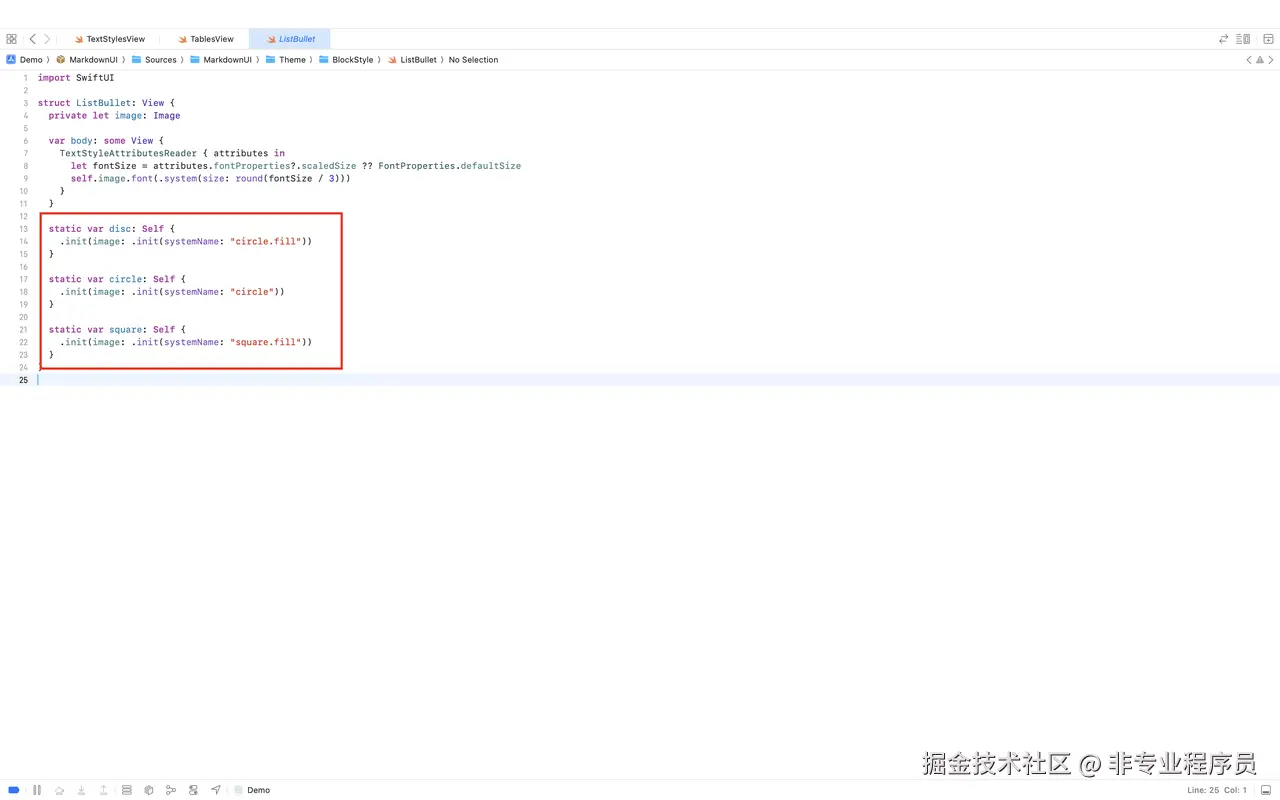The height and width of the screenshot is (800, 1280).
Task: Navigate back with the left arrow button
Action: point(31,38)
